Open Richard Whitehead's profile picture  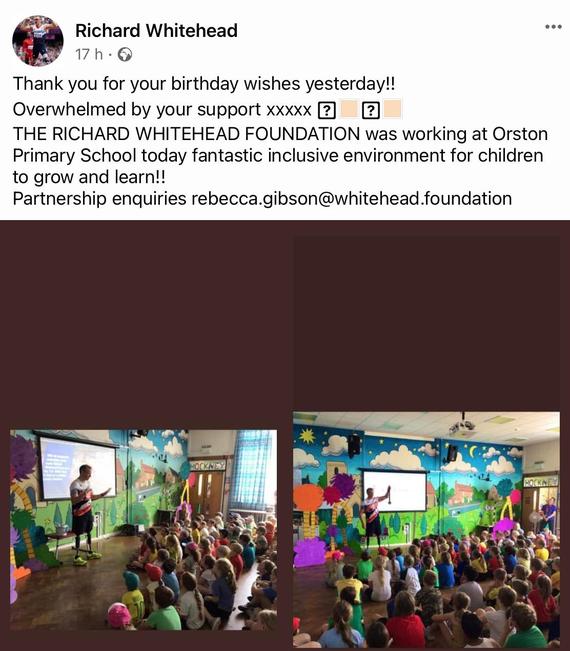38,41
